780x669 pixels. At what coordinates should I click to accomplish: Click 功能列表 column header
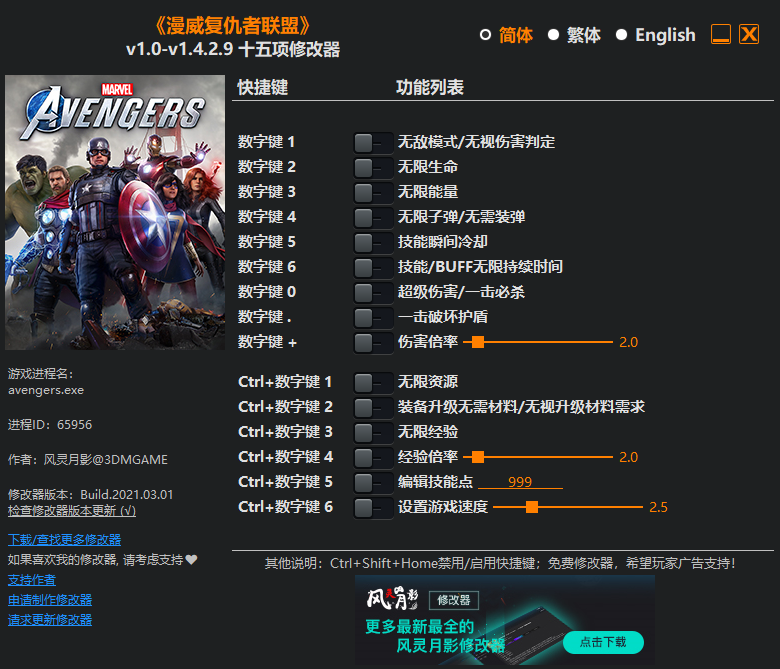coord(430,88)
